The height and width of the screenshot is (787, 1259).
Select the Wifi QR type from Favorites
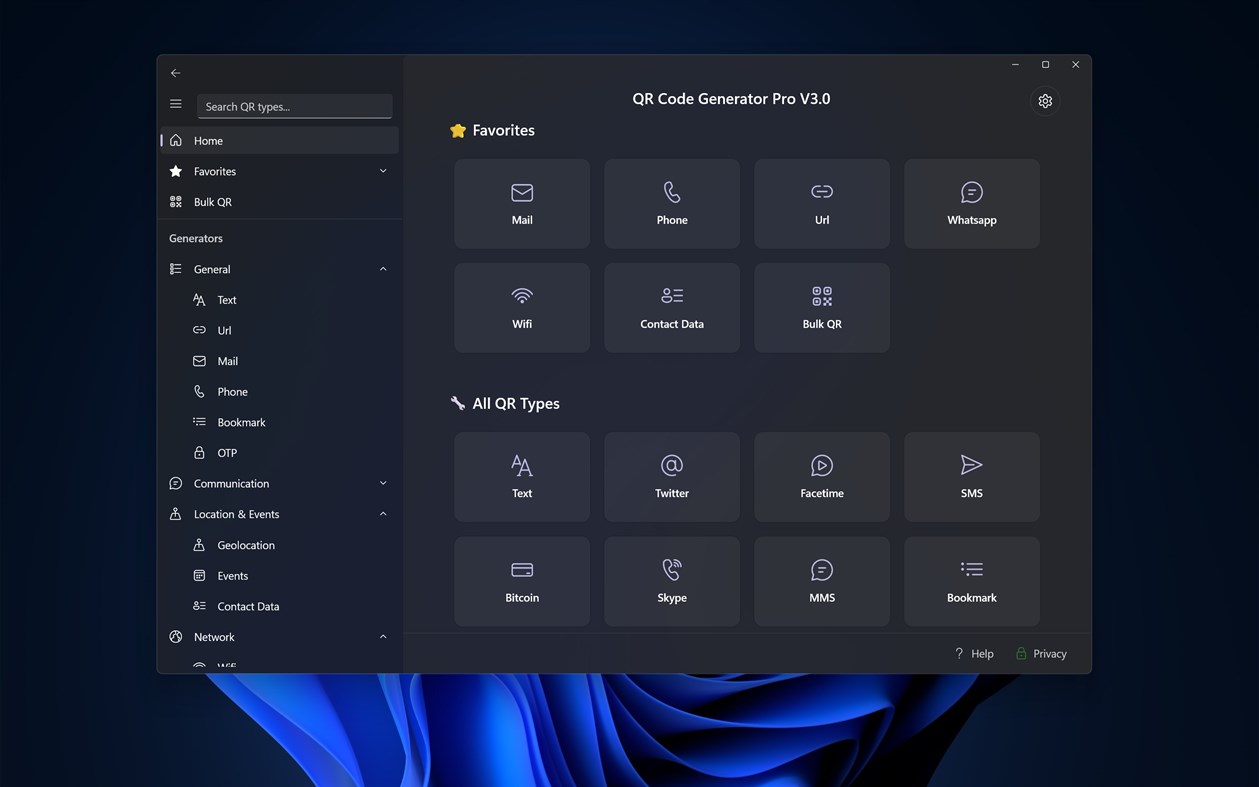pos(521,307)
